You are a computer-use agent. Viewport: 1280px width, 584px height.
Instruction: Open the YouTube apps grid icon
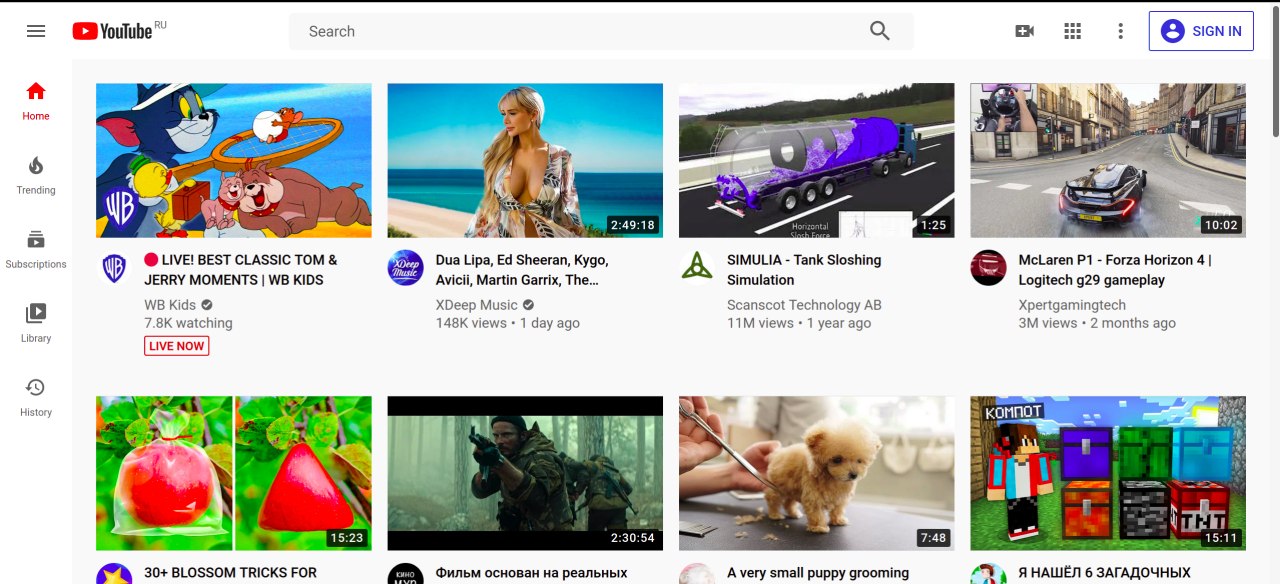point(1073,31)
